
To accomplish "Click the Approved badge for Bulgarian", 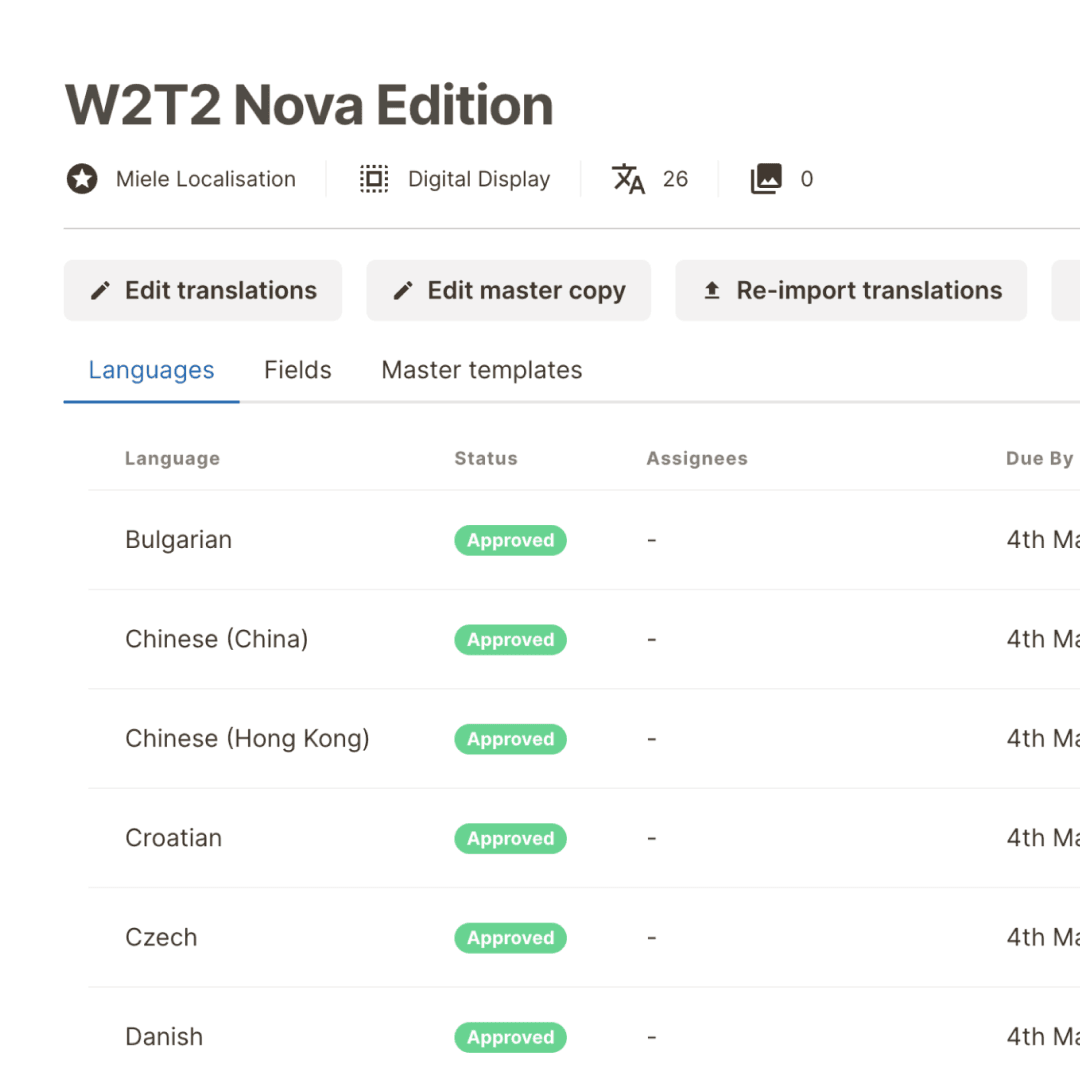I will tap(510, 540).
